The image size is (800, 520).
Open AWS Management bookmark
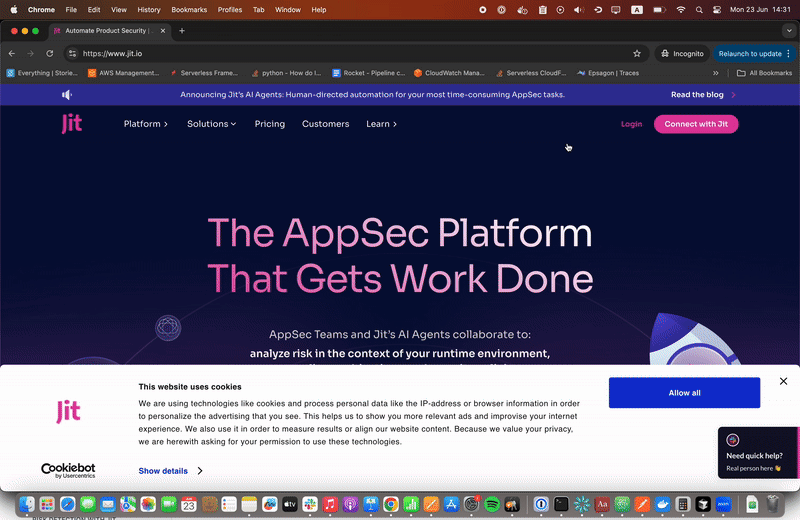pos(123,73)
